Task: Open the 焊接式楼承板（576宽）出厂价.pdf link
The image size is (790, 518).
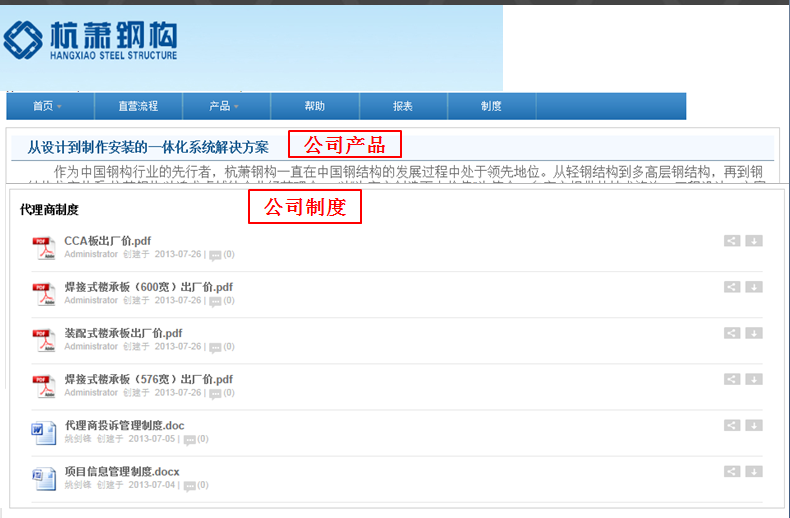Action: tap(148, 379)
